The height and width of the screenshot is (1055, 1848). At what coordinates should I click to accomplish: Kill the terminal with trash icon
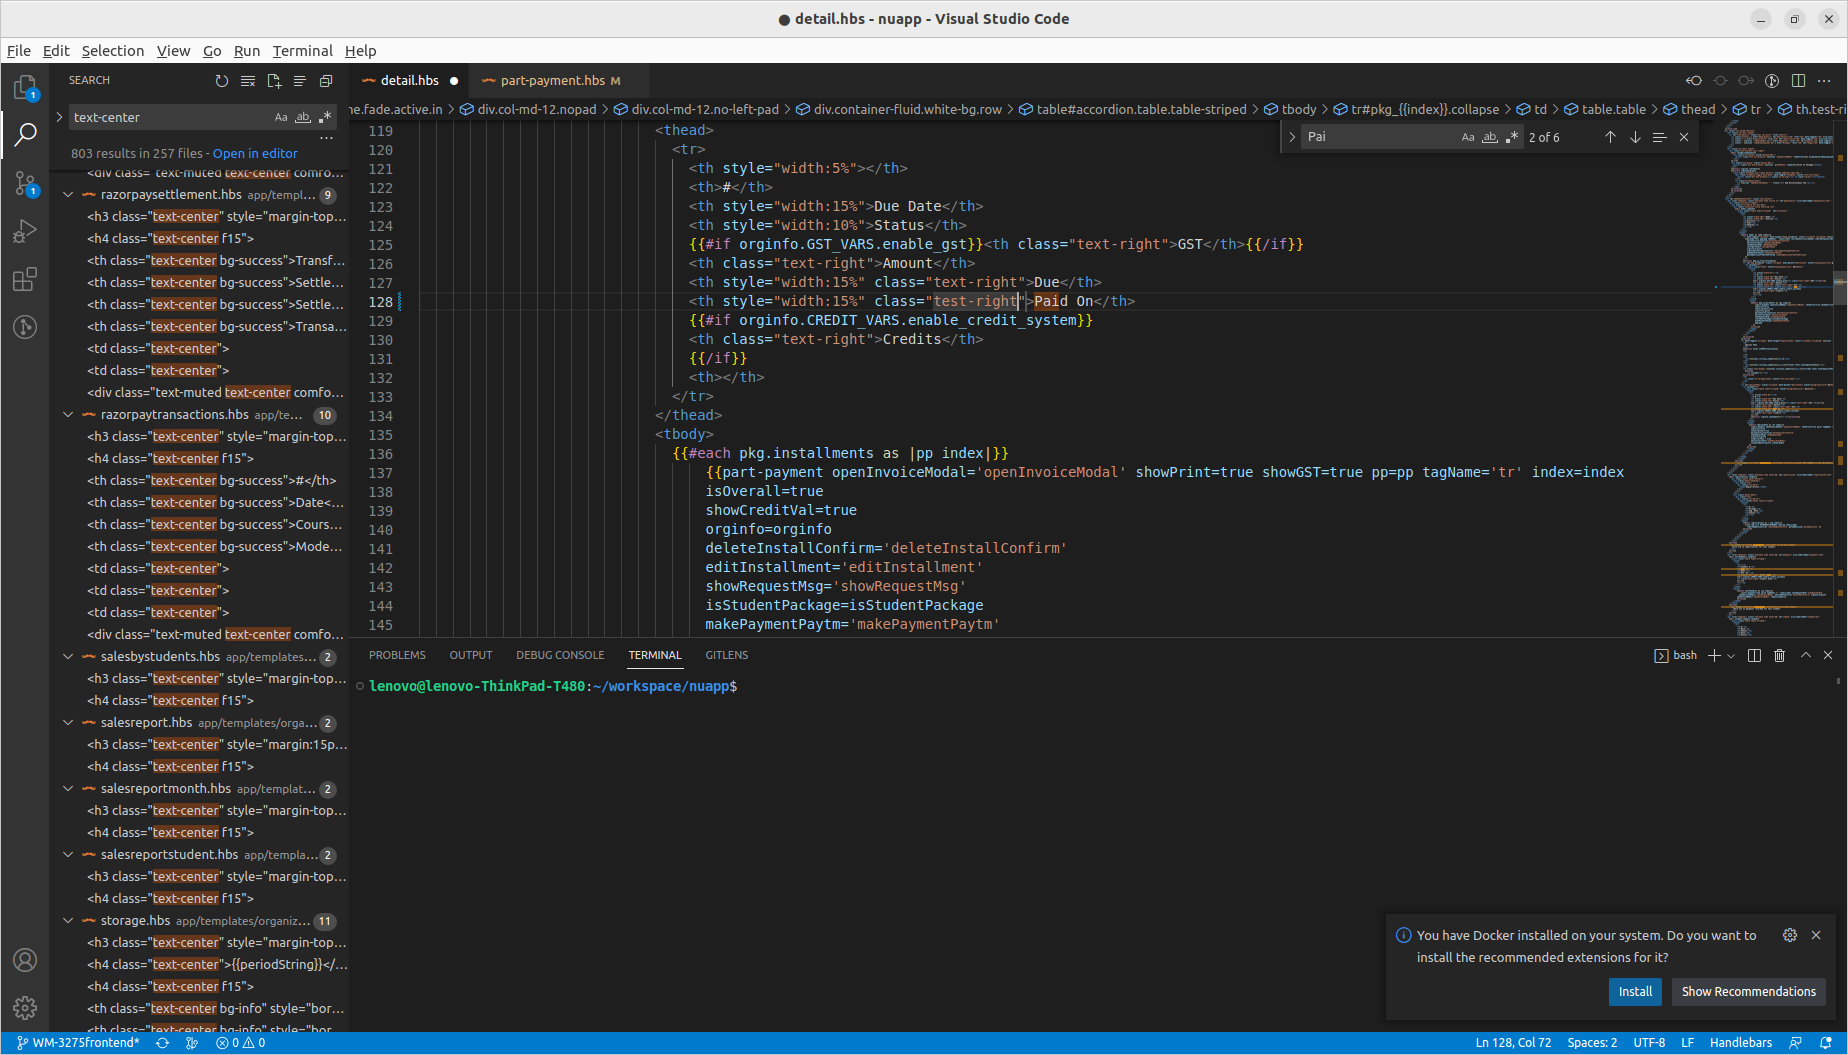tap(1779, 656)
